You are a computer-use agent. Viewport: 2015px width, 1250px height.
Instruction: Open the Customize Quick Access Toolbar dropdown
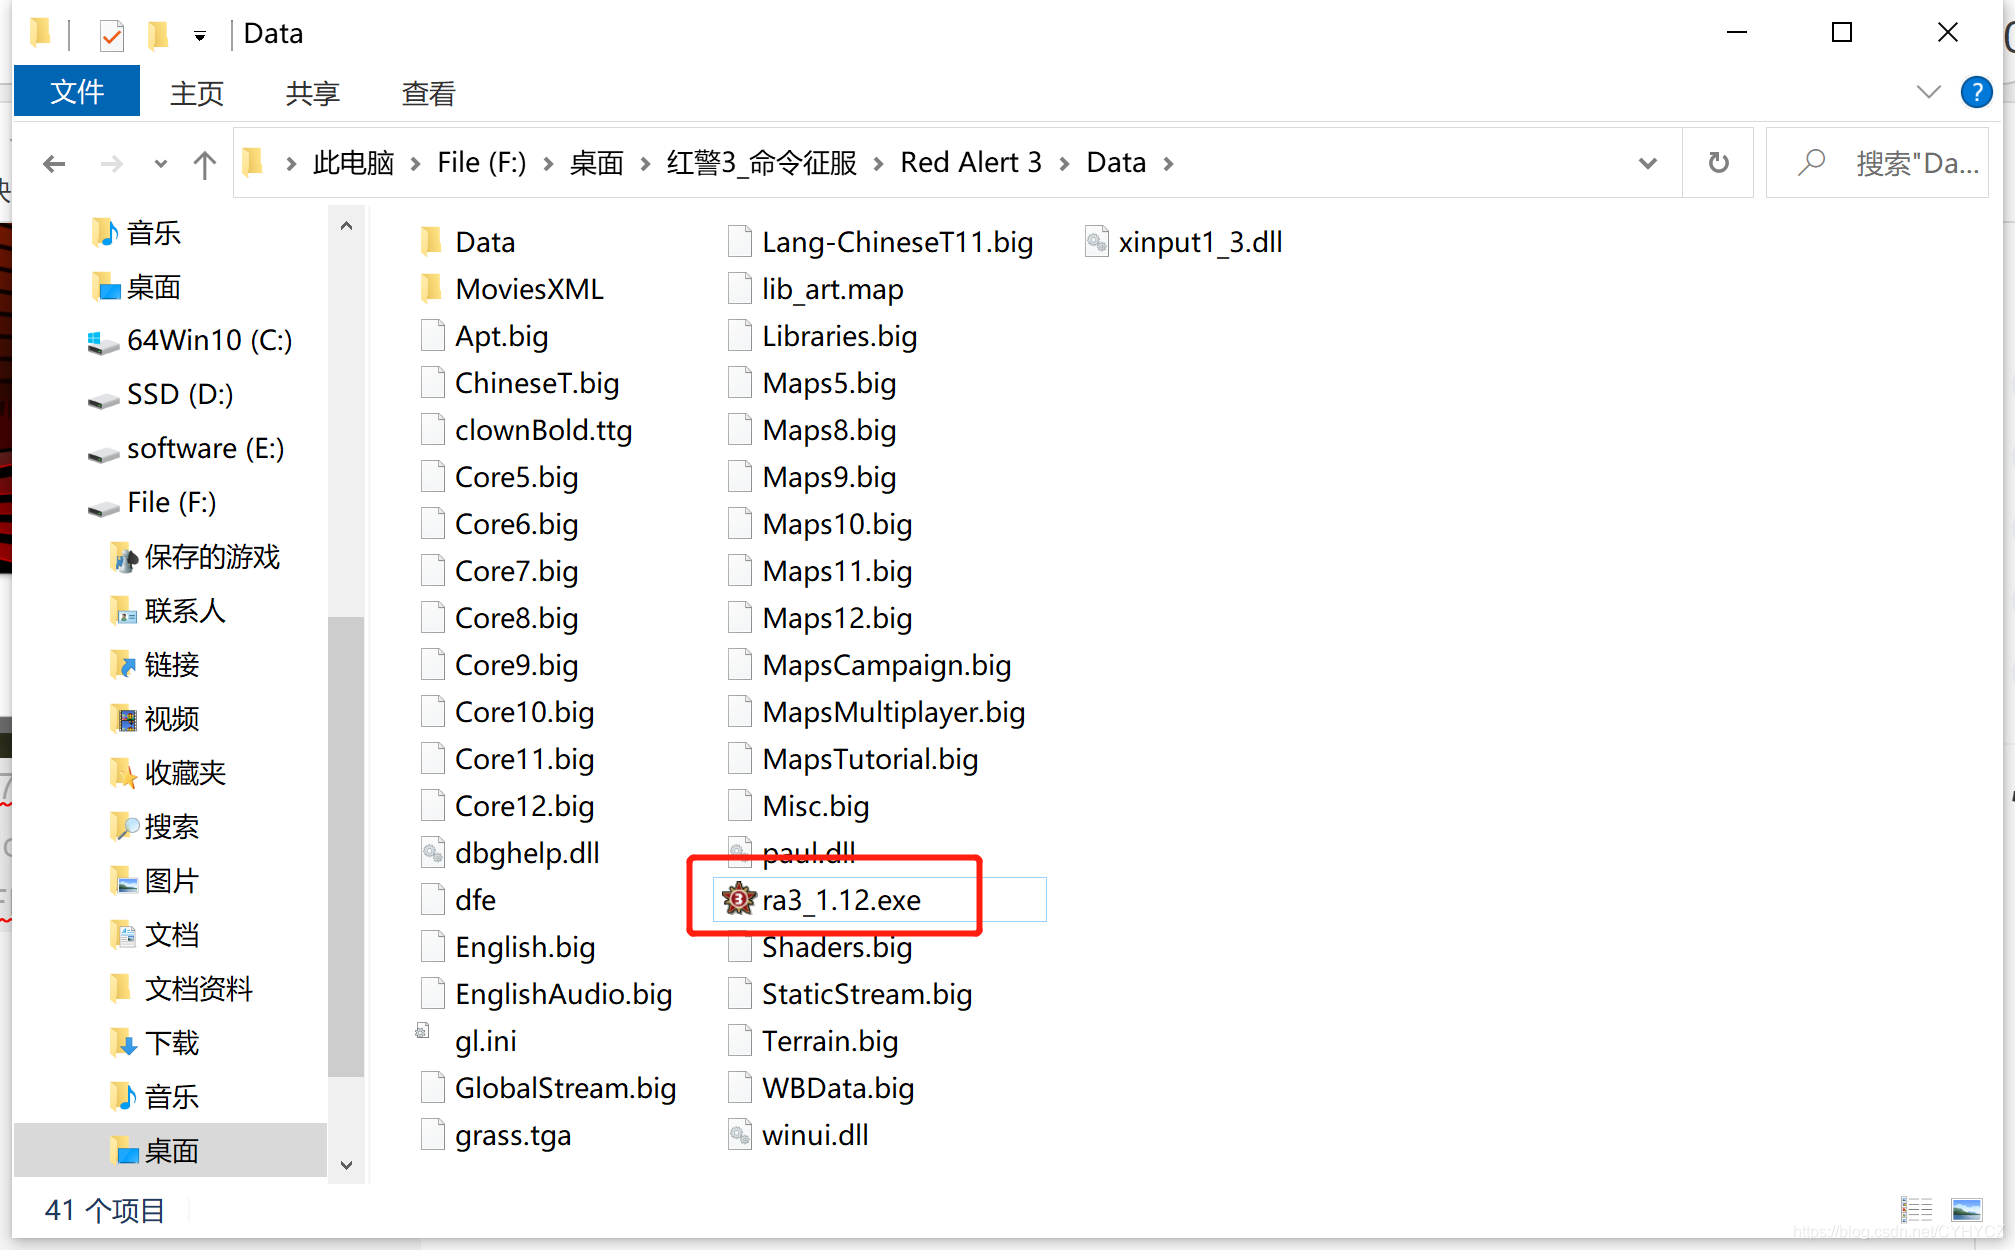click(x=200, y=36)
